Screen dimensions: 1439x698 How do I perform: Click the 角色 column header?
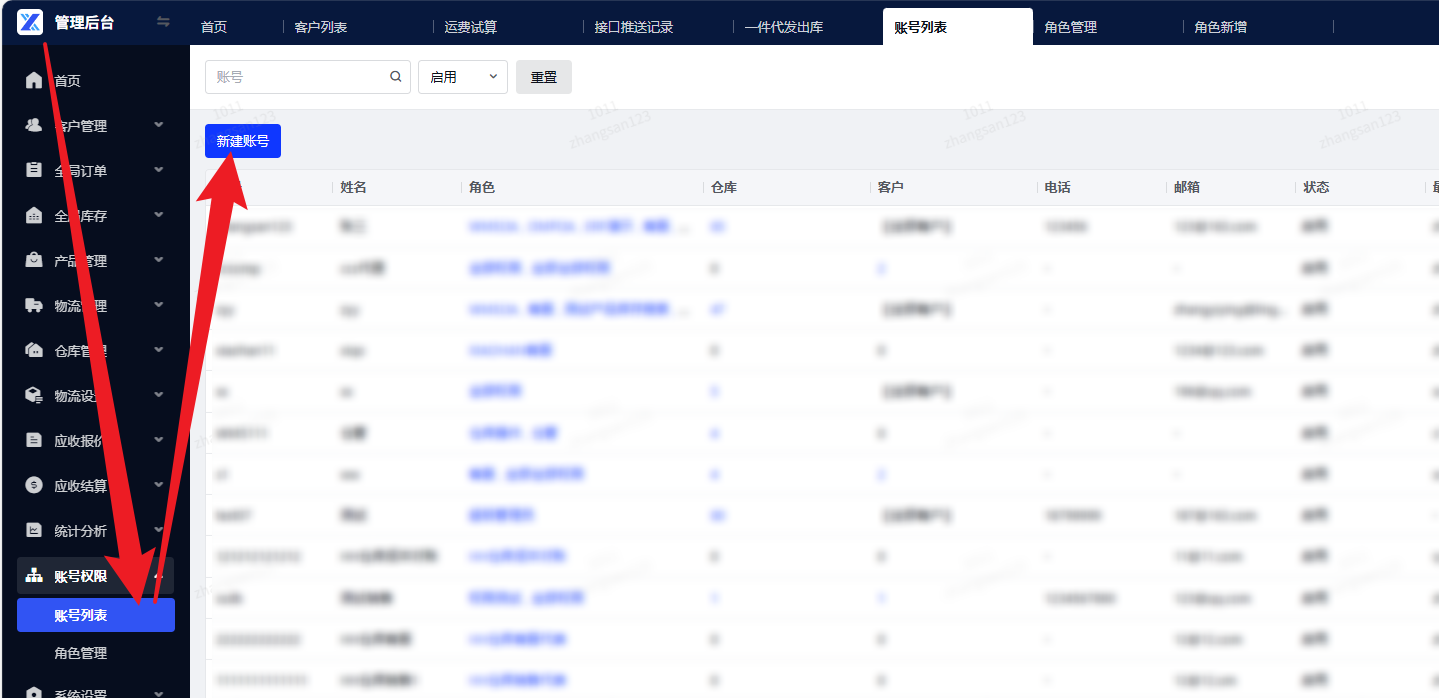[x=482, y=187]
